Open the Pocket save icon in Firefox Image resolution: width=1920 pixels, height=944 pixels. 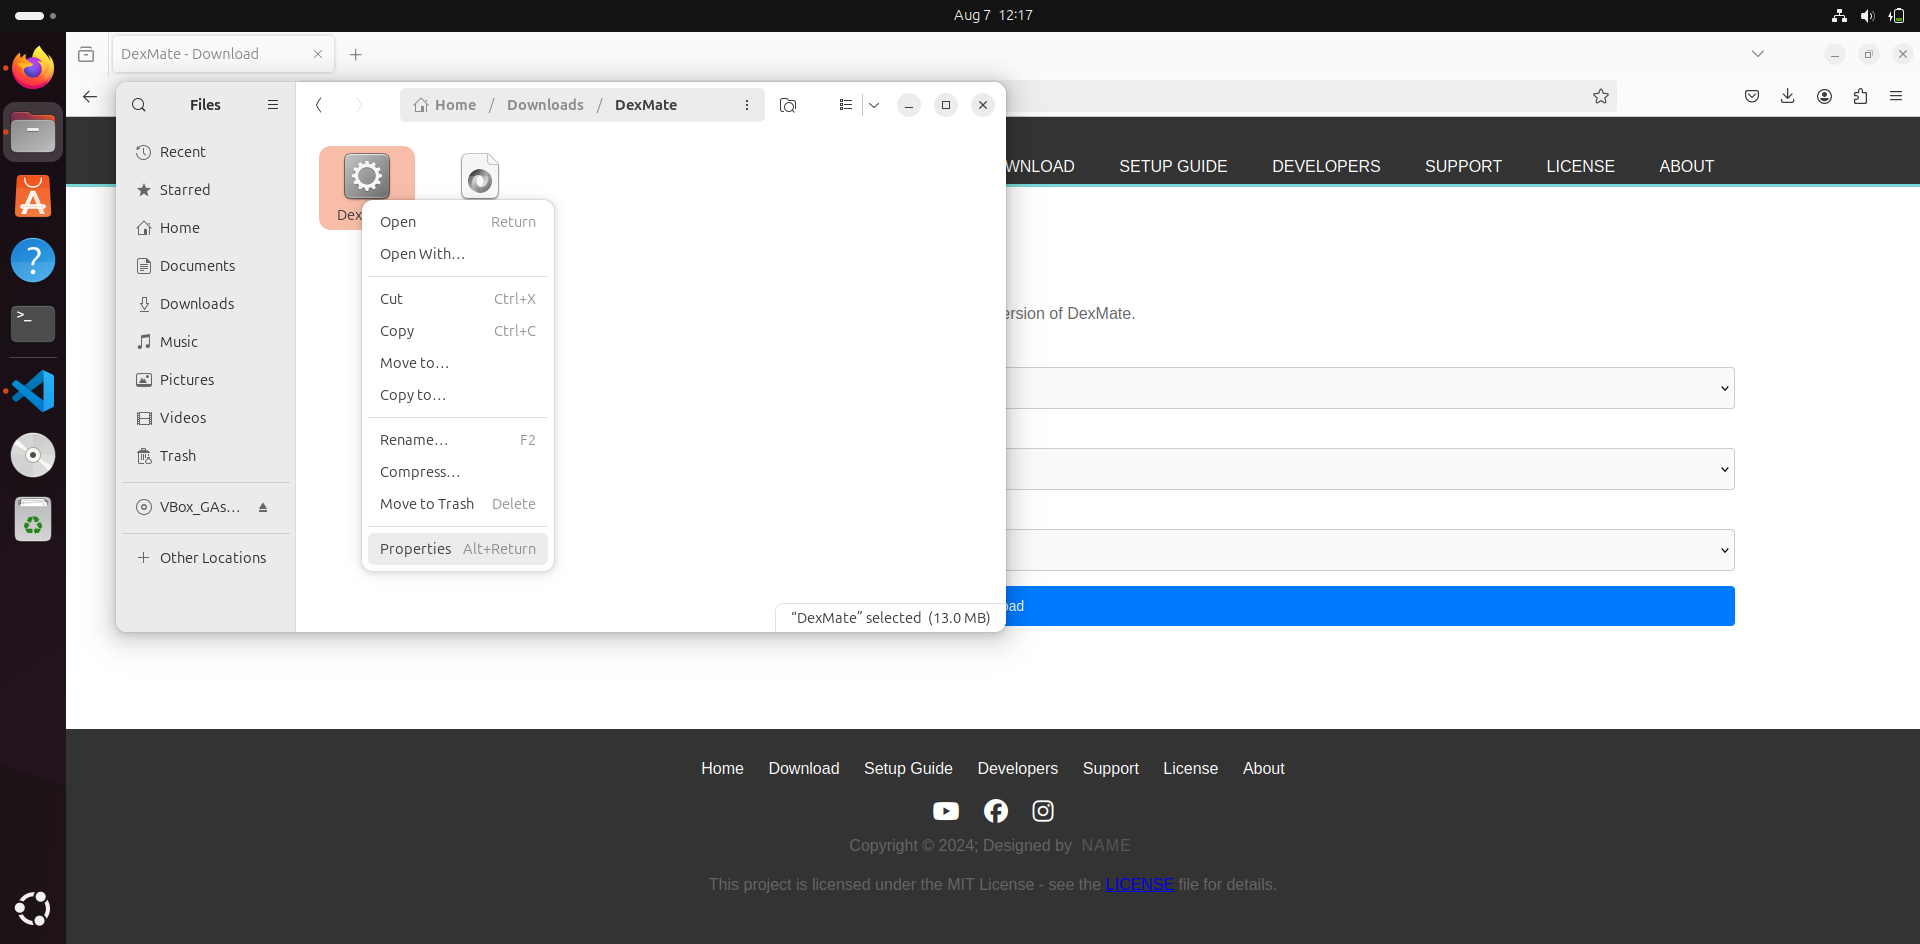[x=1752, y=96]
